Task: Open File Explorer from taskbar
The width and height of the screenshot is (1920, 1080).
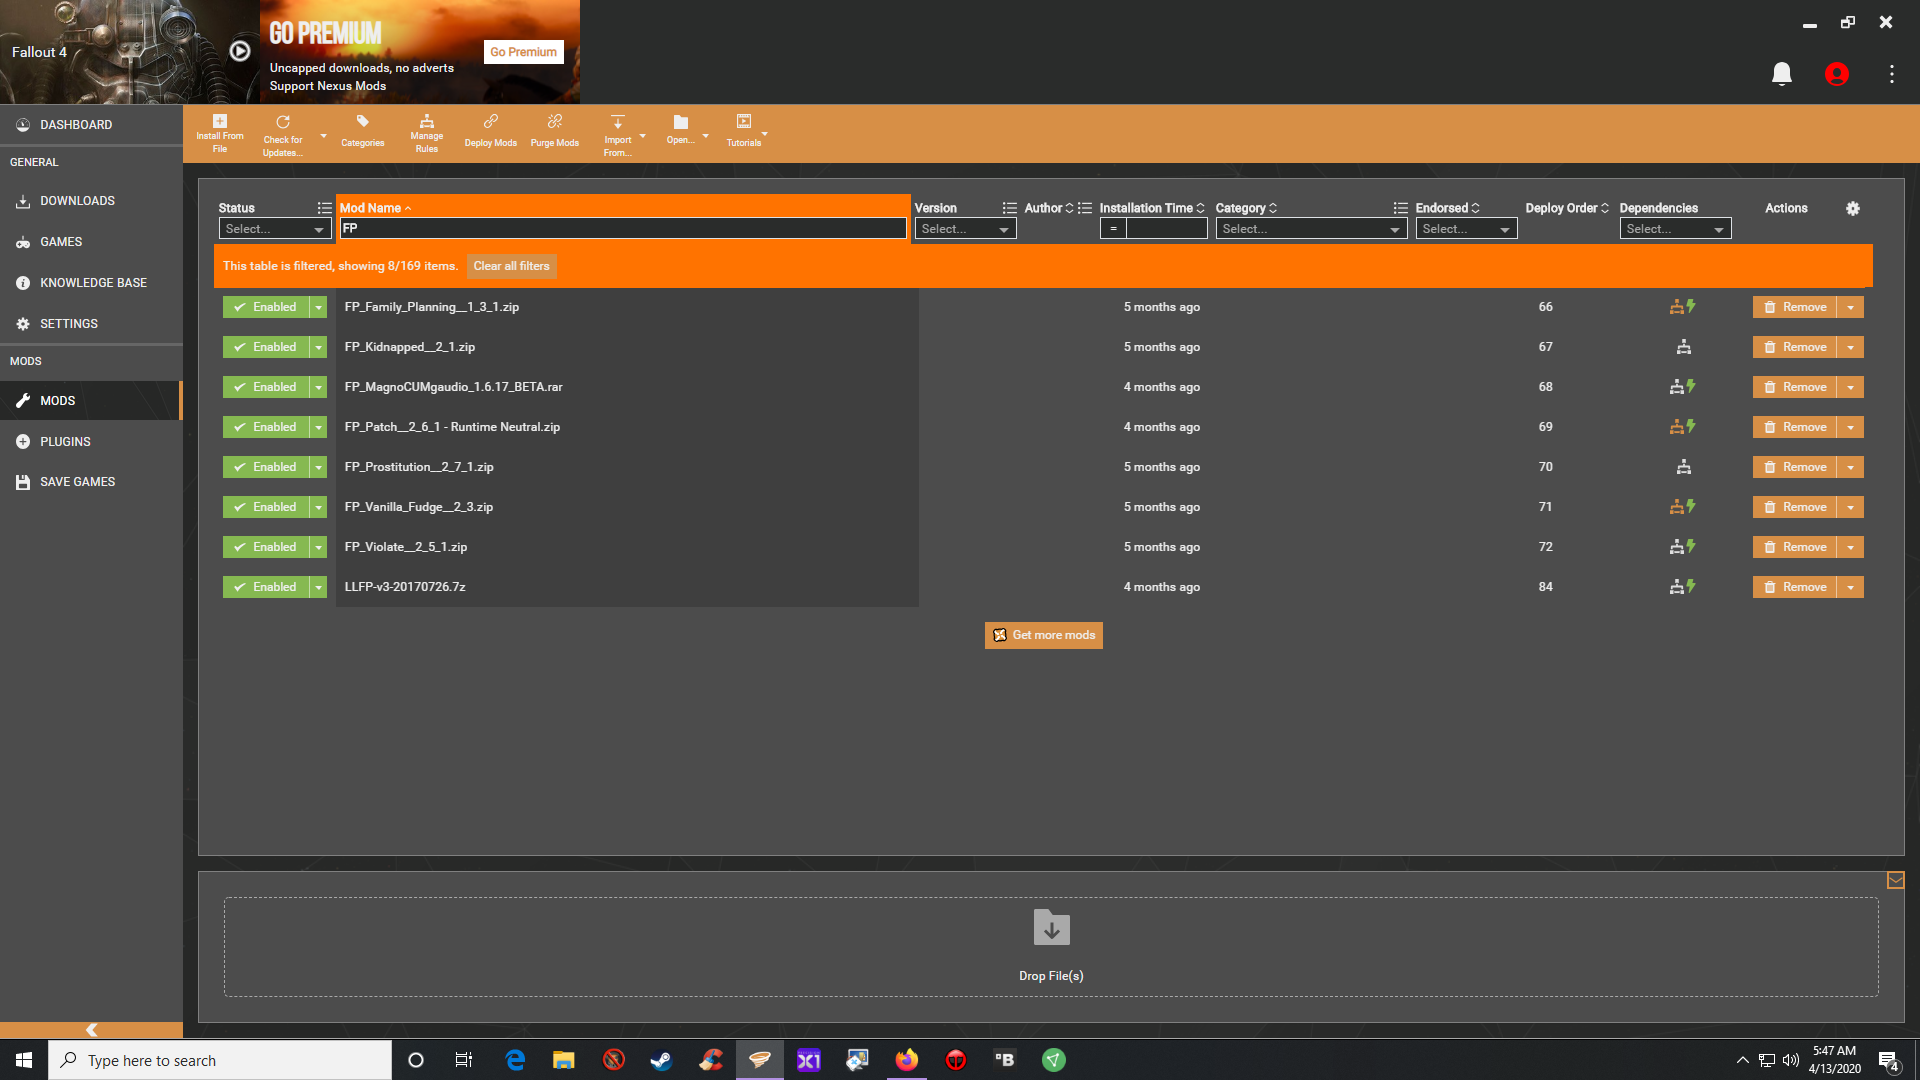Action: click(564, 1060)
